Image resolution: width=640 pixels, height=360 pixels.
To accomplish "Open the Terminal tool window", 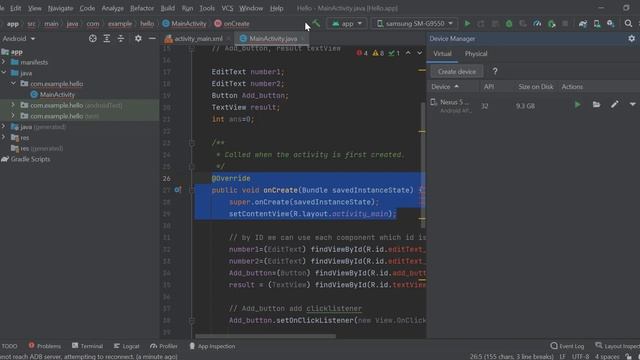I will (87, 346).
